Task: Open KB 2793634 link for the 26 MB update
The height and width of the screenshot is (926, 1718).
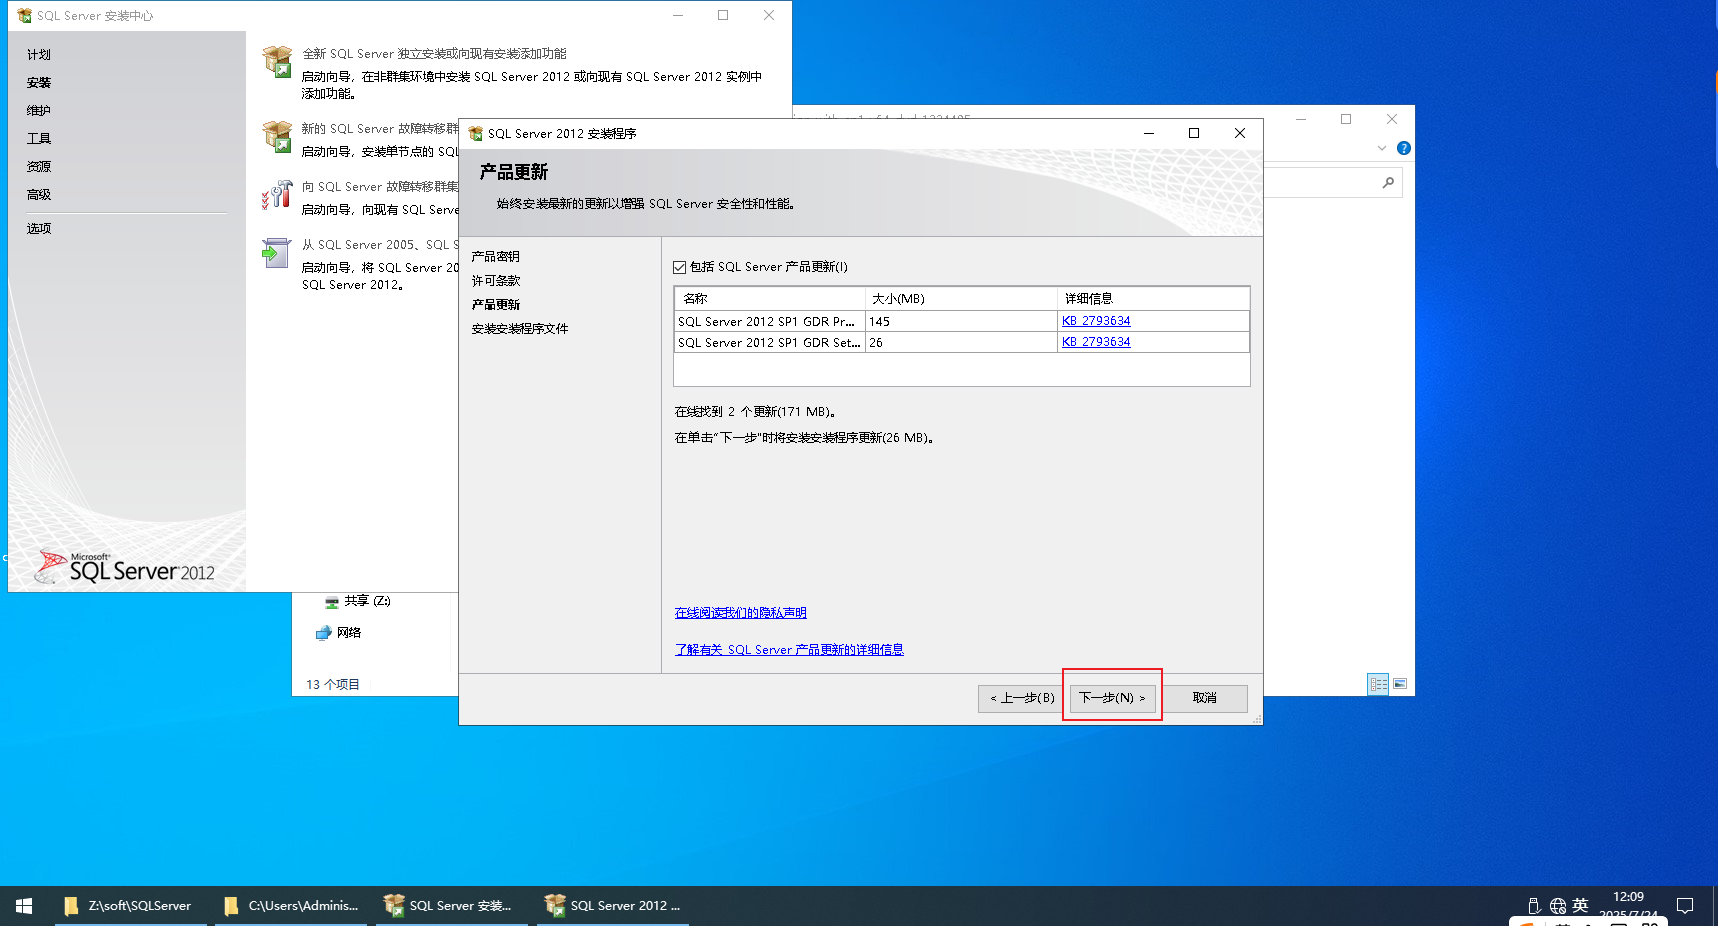Action: 1096,342
